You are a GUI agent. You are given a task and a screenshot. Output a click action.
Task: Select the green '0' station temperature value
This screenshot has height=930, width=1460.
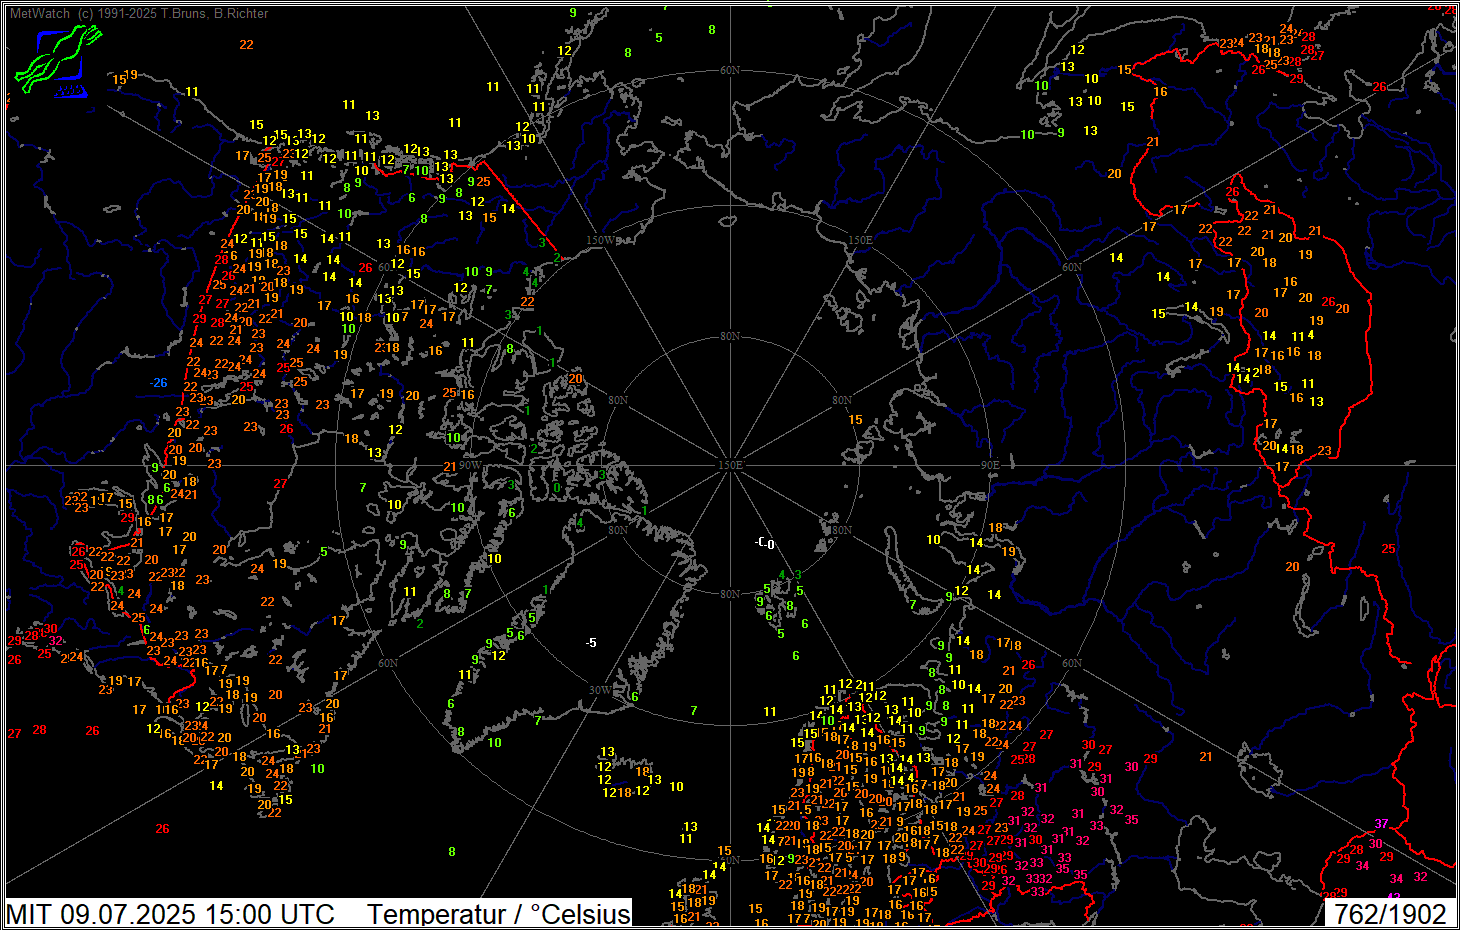(556, 488)
